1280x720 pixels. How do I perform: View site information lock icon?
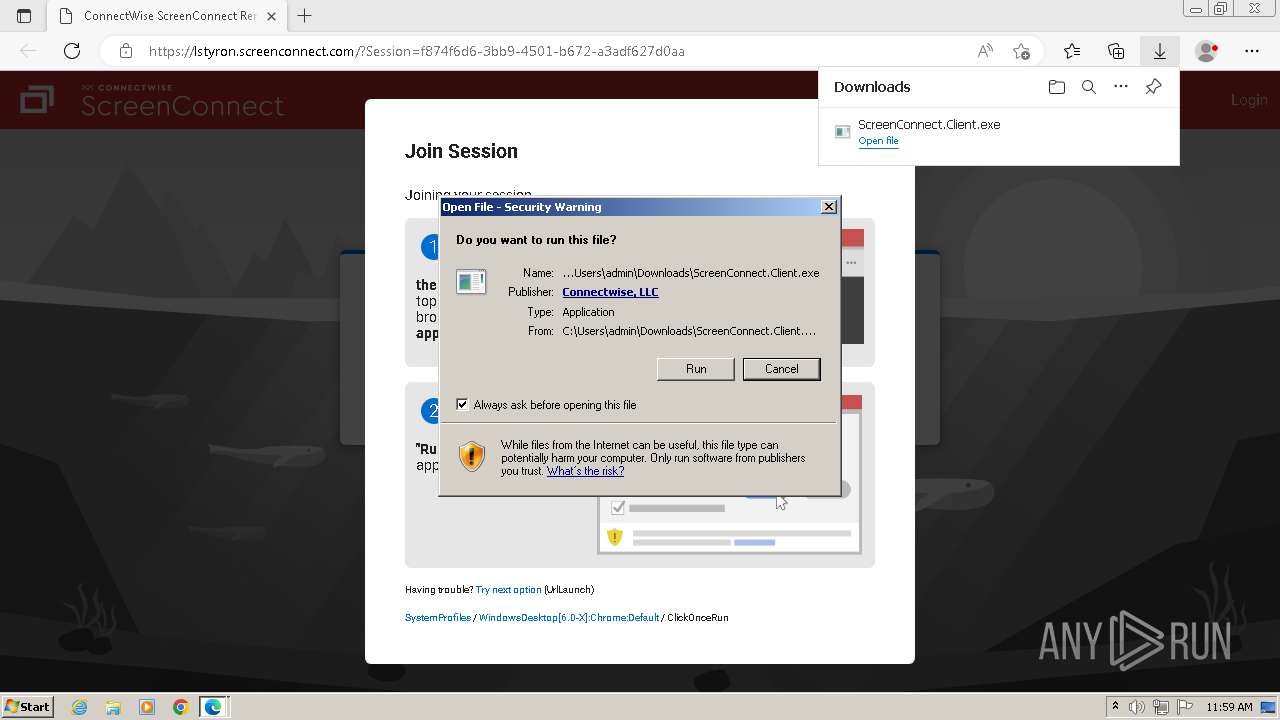click(125, 51)
